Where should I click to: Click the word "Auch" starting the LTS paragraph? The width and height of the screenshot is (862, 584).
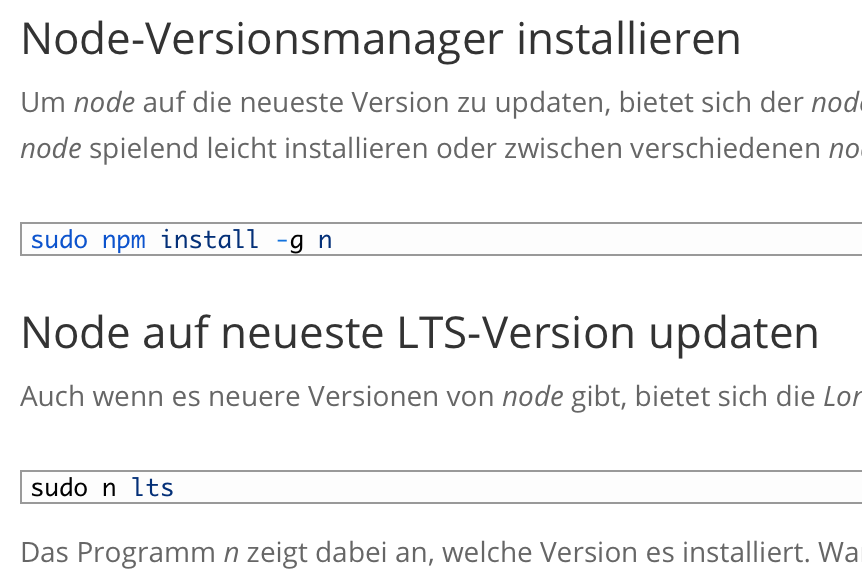pyautogui.click(x=53, y=397)
